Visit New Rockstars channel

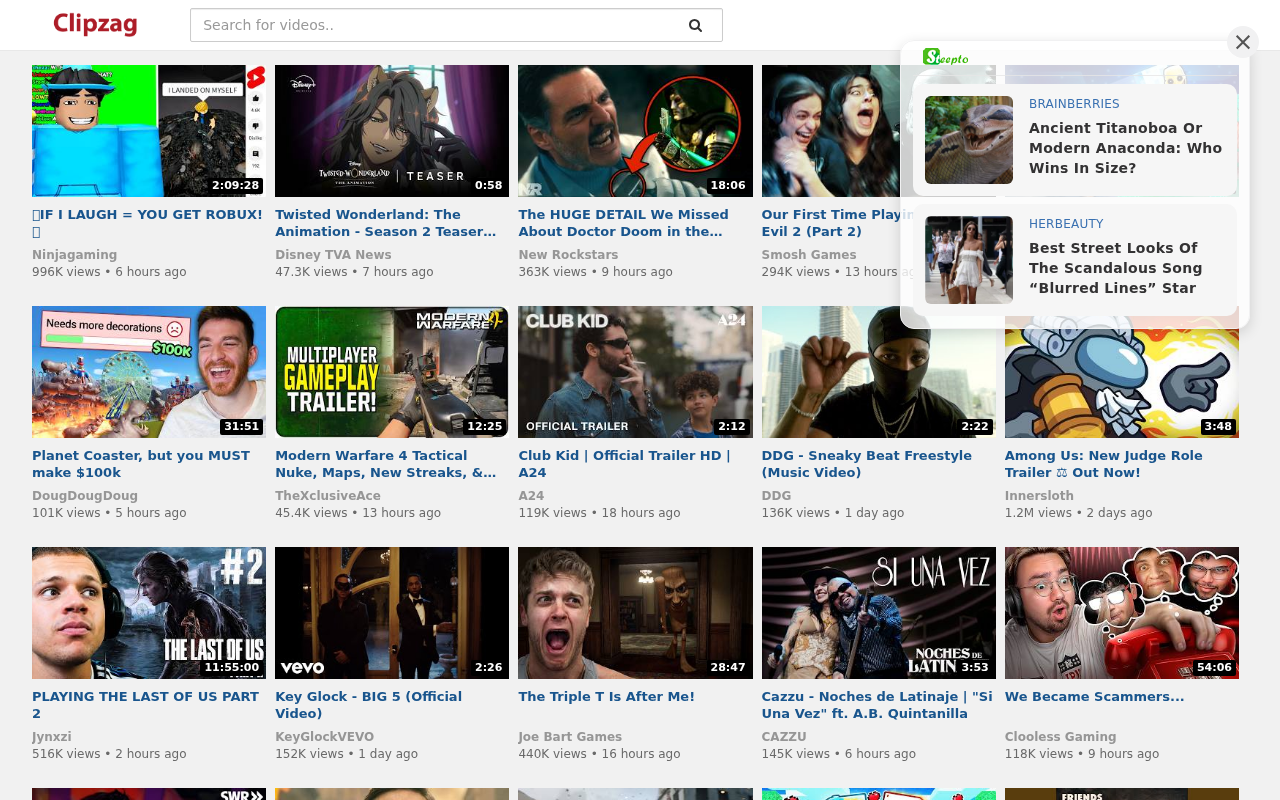click(x=568, y=255)
